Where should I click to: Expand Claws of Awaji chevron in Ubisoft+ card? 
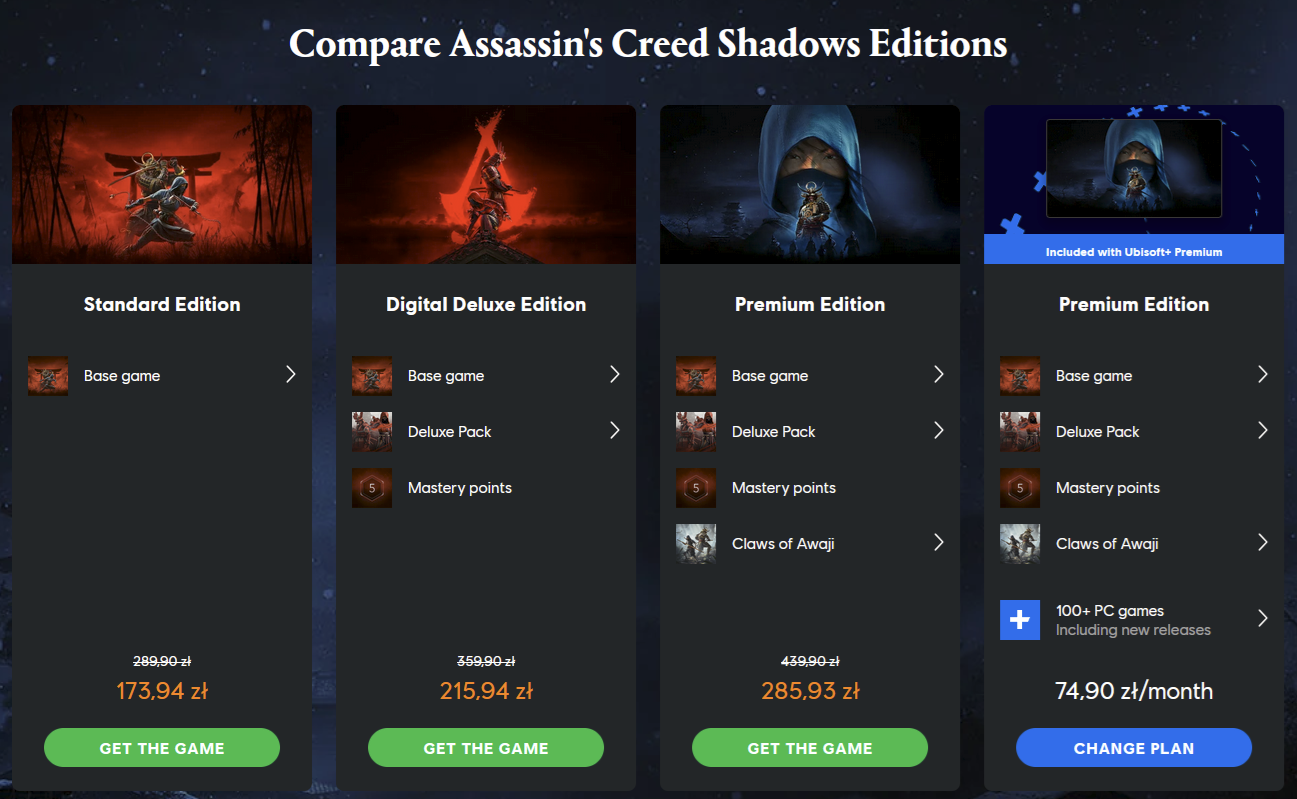pyautogui.click(x=1263, y=542)
